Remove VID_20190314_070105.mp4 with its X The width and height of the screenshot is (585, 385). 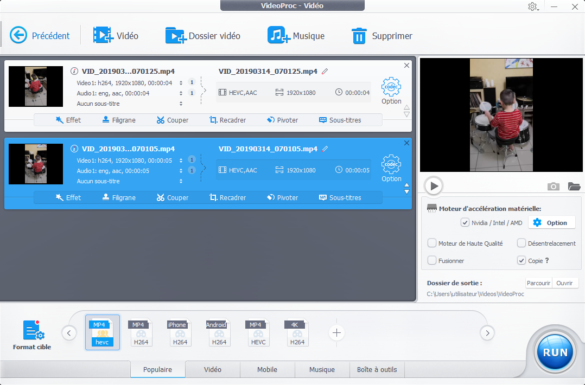tap(406, 143)
